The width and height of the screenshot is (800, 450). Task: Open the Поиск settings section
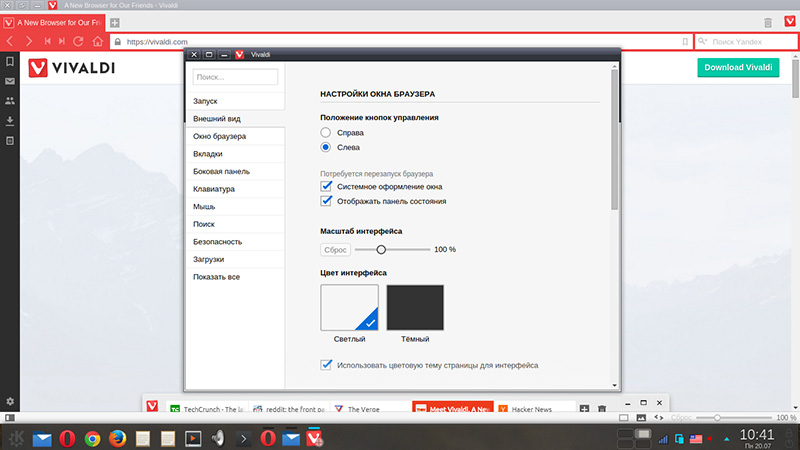pyautogui.click(x=235, y=224)
